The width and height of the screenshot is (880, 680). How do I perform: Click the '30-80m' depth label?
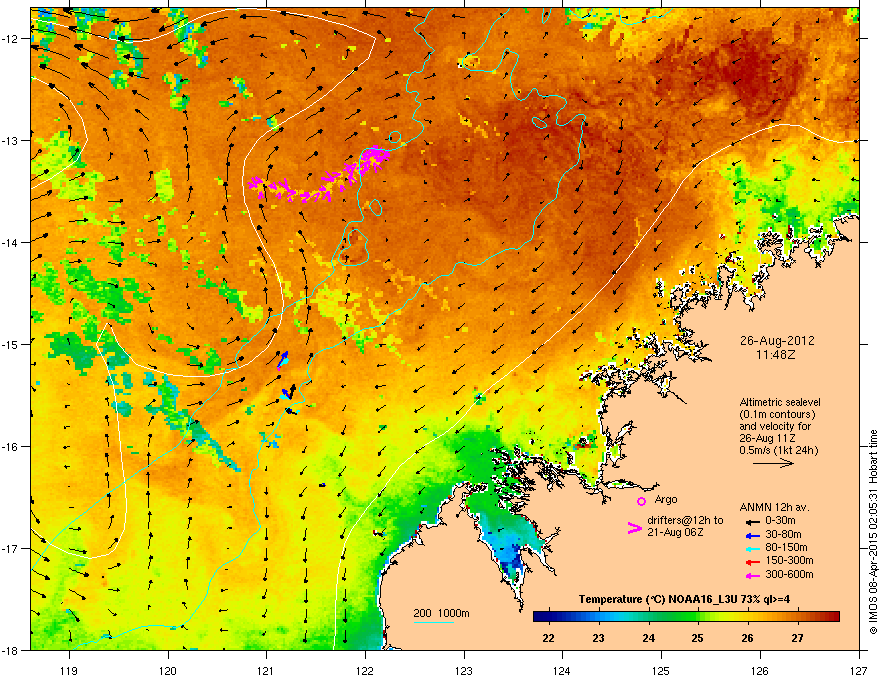[783, 534]
